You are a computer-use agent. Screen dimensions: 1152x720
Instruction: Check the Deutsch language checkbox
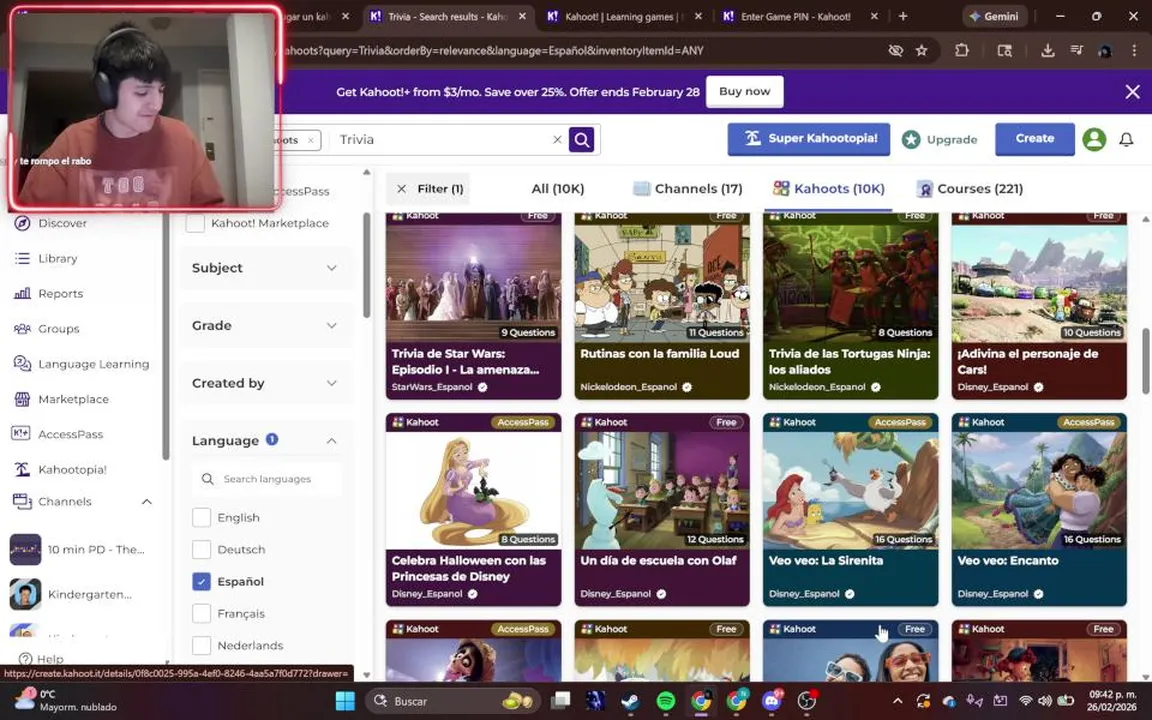(x=201, y=550)
